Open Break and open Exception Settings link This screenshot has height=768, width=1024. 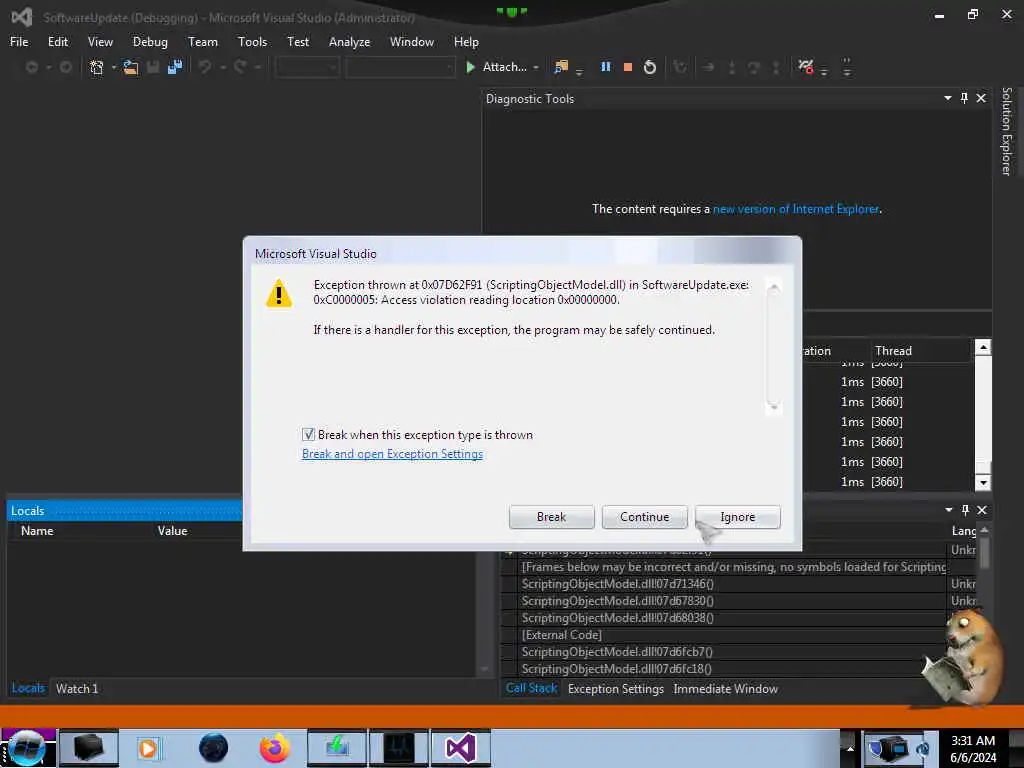pos(392,454)
